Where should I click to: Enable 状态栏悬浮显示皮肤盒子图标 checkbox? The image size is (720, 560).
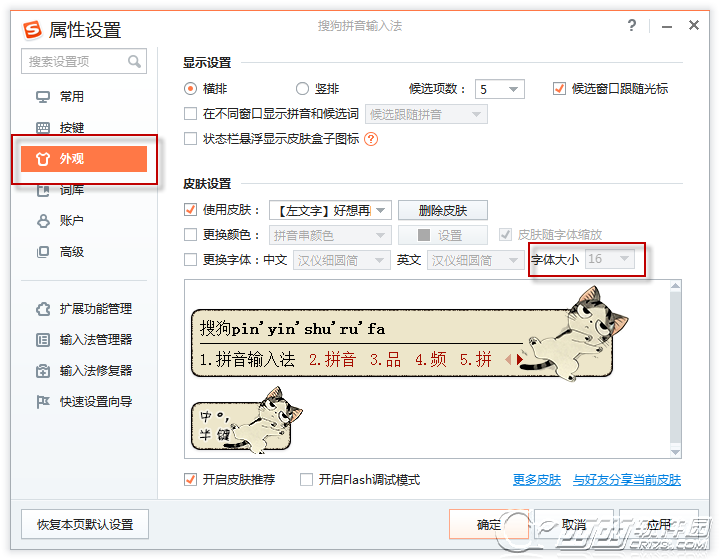tap(190, 139)
